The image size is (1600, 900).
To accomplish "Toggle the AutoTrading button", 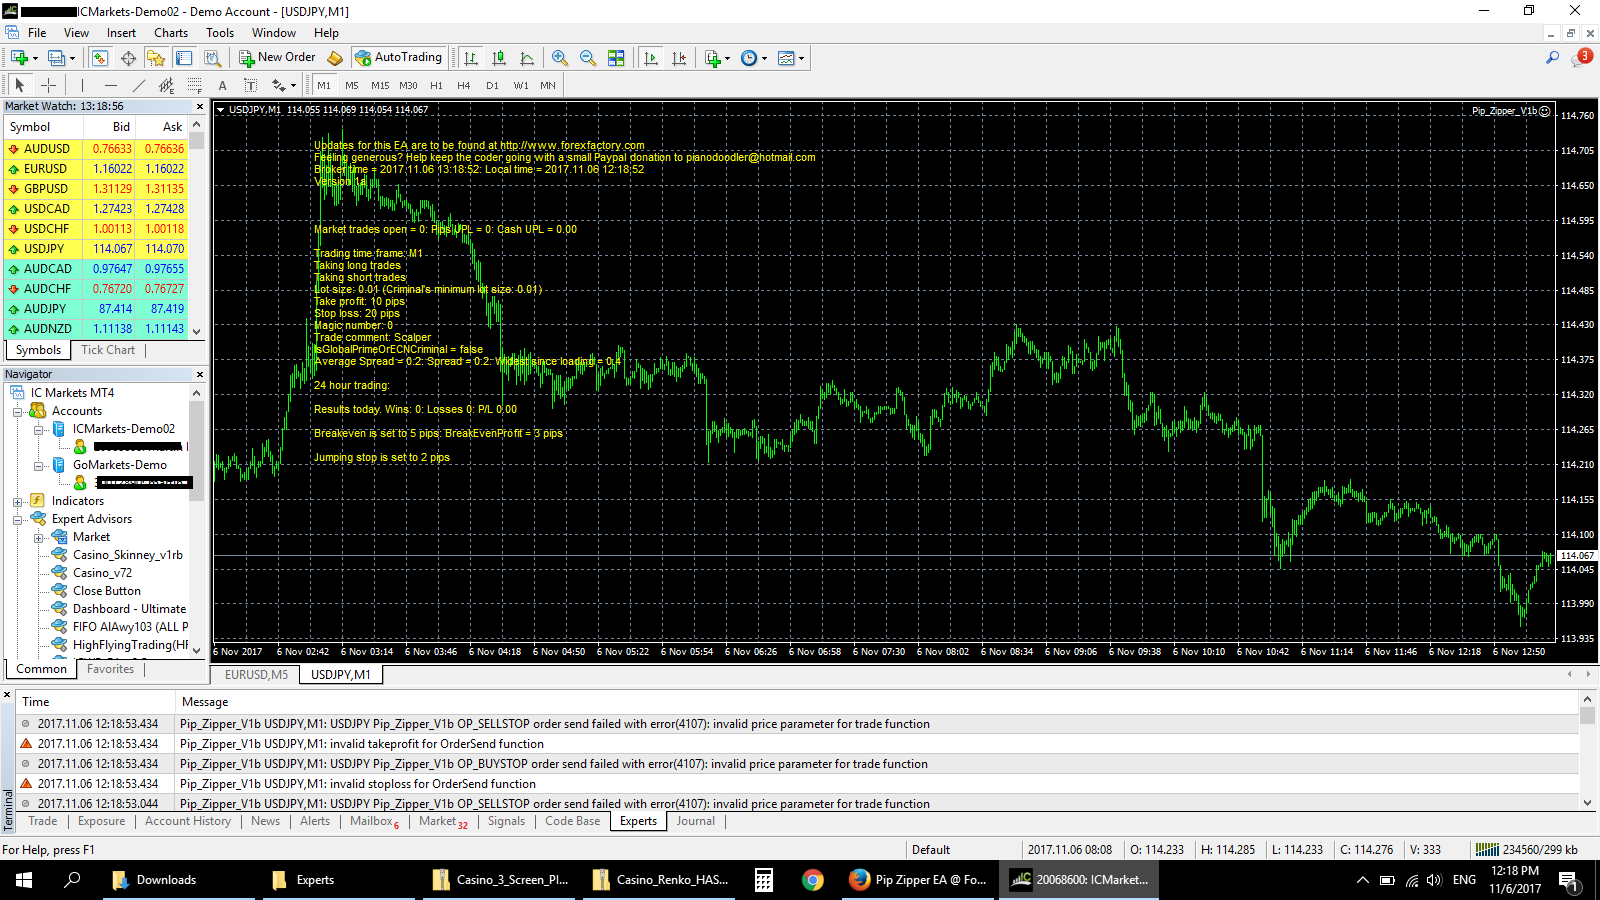I will click(x=398, y=58).
